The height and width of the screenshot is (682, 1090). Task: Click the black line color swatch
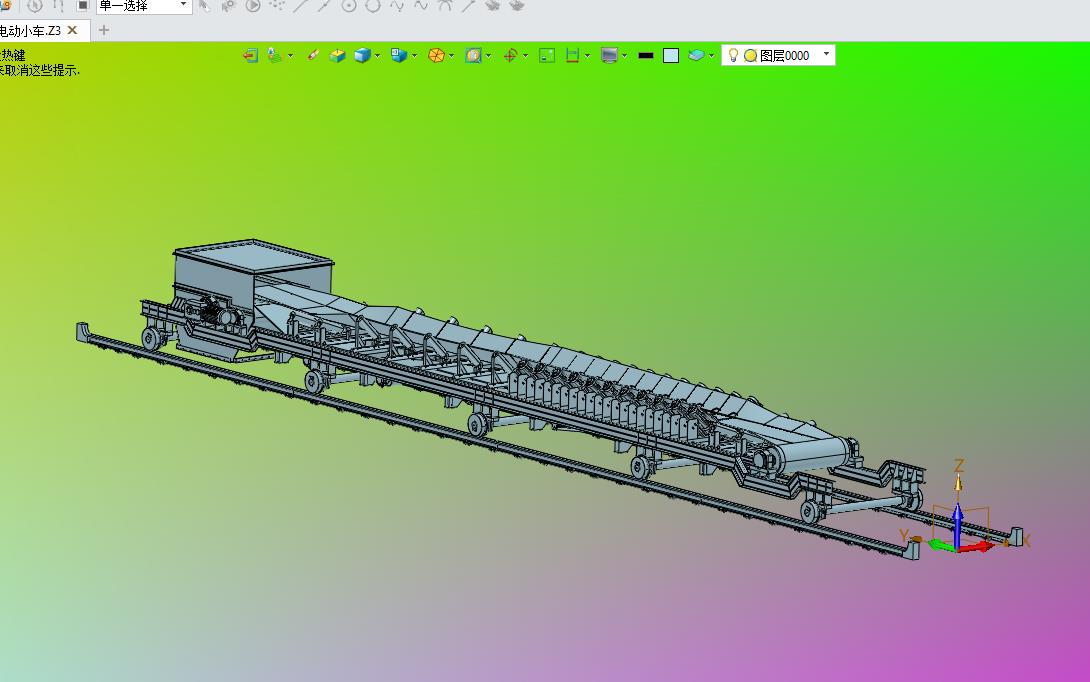[x=646, y=56]
